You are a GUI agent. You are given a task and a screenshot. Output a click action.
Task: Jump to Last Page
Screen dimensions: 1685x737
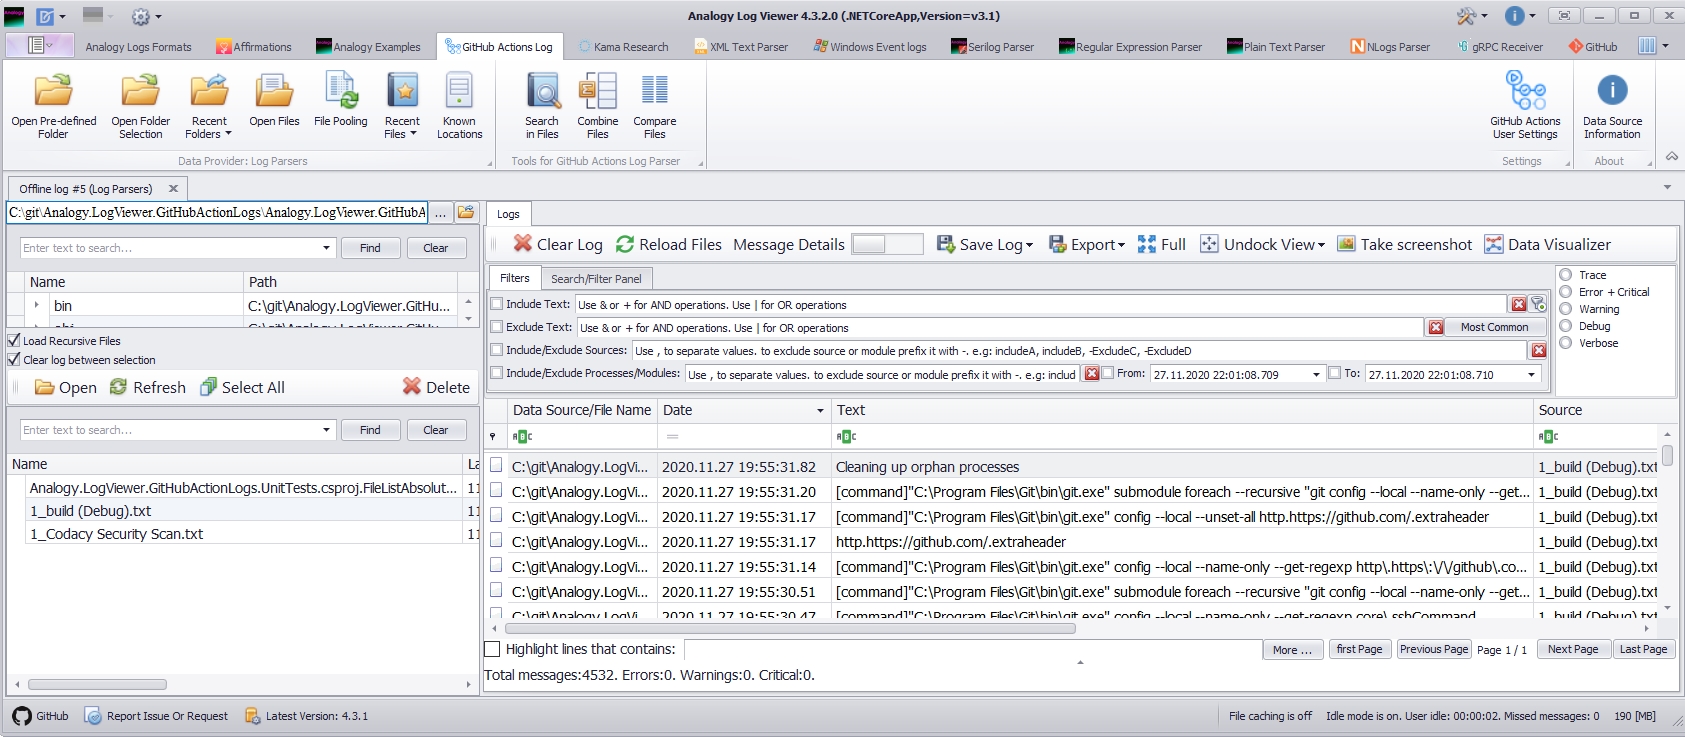coord(1643,649)
